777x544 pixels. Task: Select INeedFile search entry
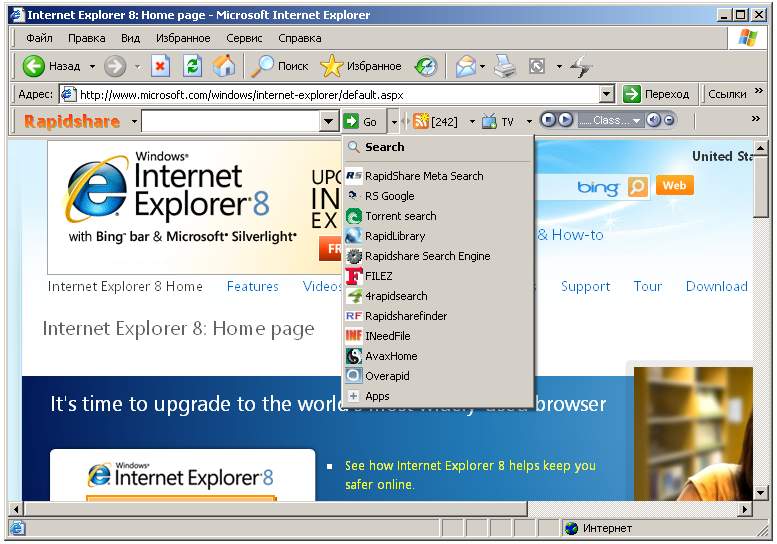point(438,336)
